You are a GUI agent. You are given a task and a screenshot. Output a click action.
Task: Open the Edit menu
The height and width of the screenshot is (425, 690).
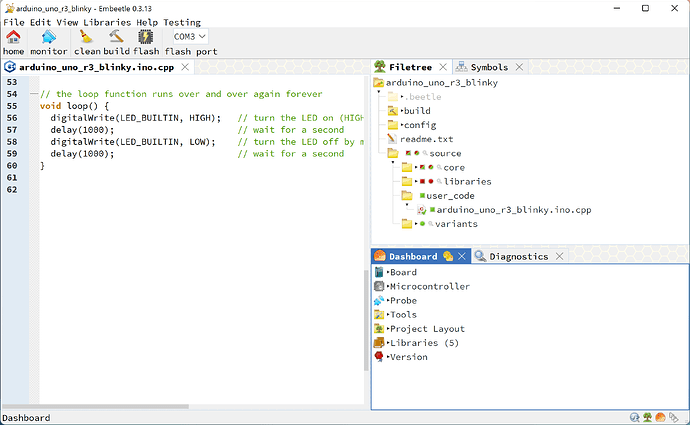click(x=40, y=22)
